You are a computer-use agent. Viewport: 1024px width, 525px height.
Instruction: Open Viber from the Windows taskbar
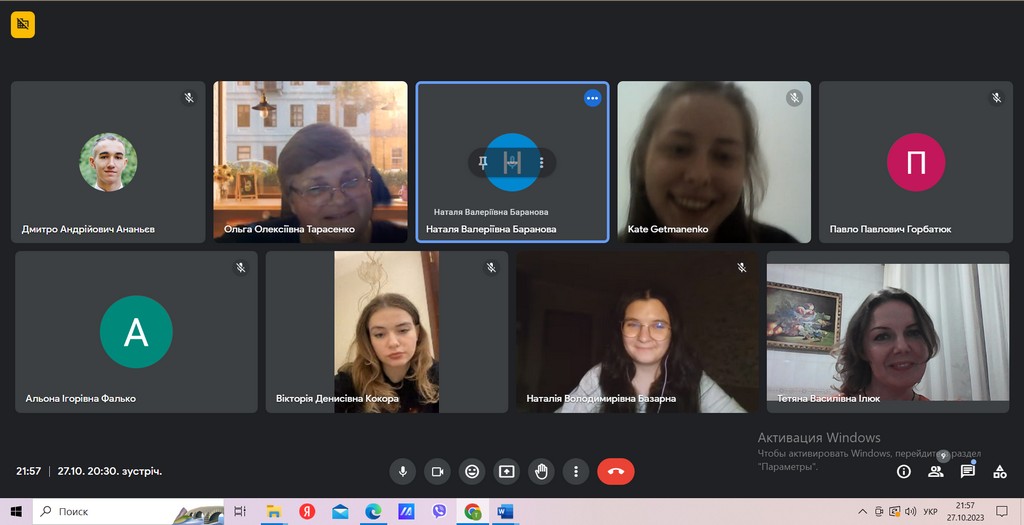[439, 511]
